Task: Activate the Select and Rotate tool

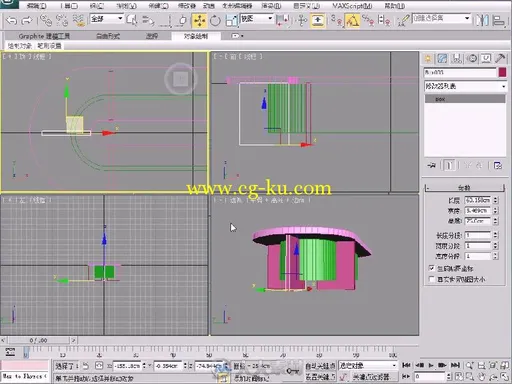Action: 215,21
